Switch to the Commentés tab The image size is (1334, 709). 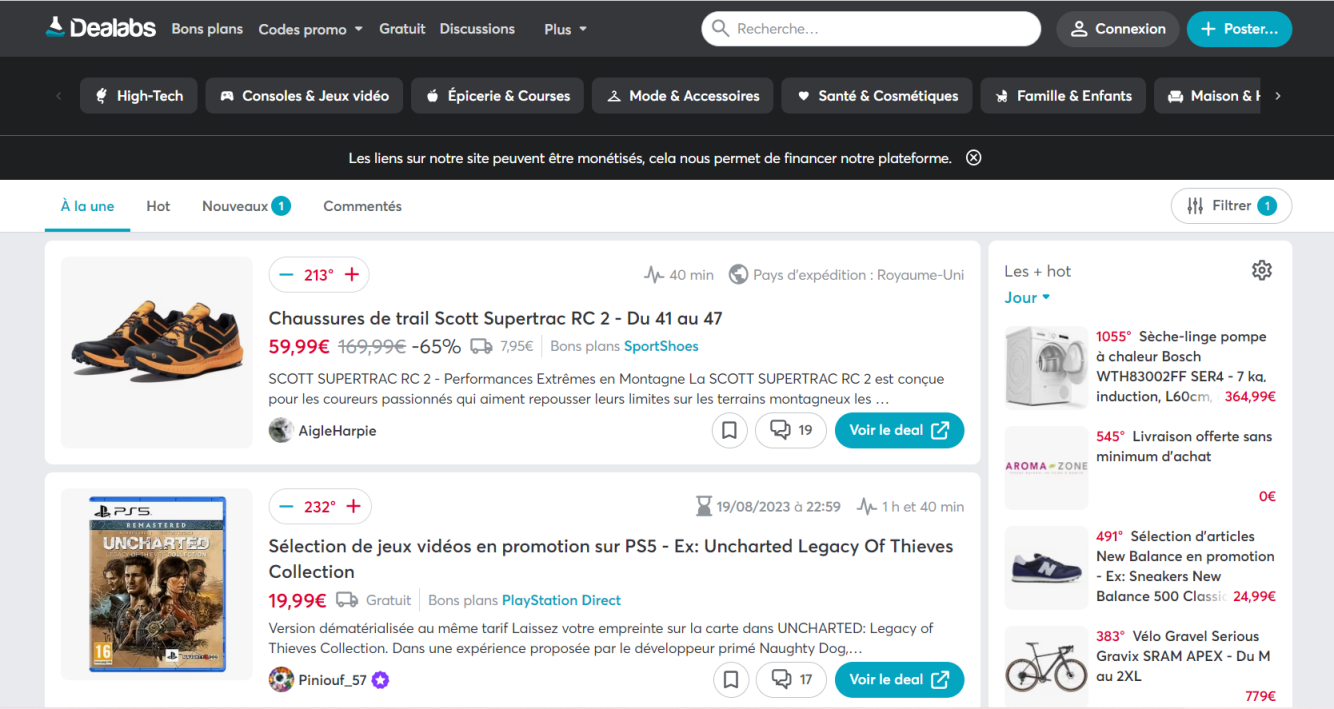click(x=362, y=206)
